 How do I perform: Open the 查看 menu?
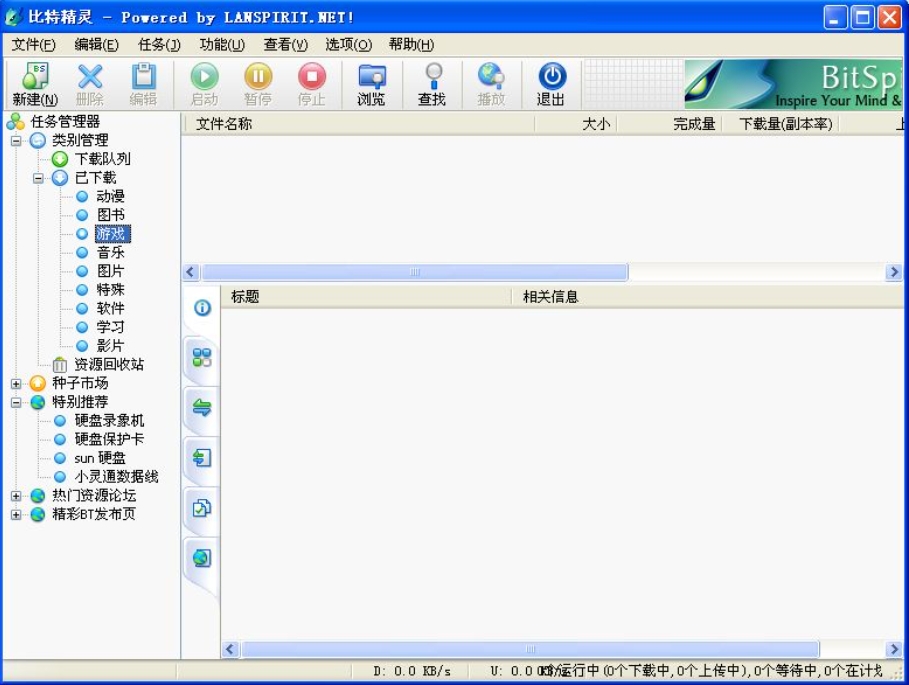[284, 44]
